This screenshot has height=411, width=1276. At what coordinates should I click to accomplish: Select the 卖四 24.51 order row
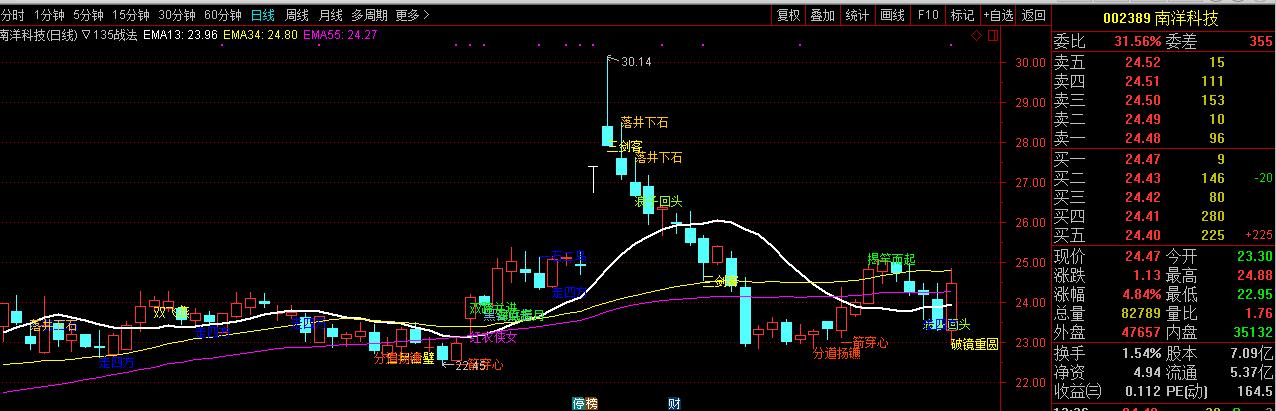tap(1164, 81)
